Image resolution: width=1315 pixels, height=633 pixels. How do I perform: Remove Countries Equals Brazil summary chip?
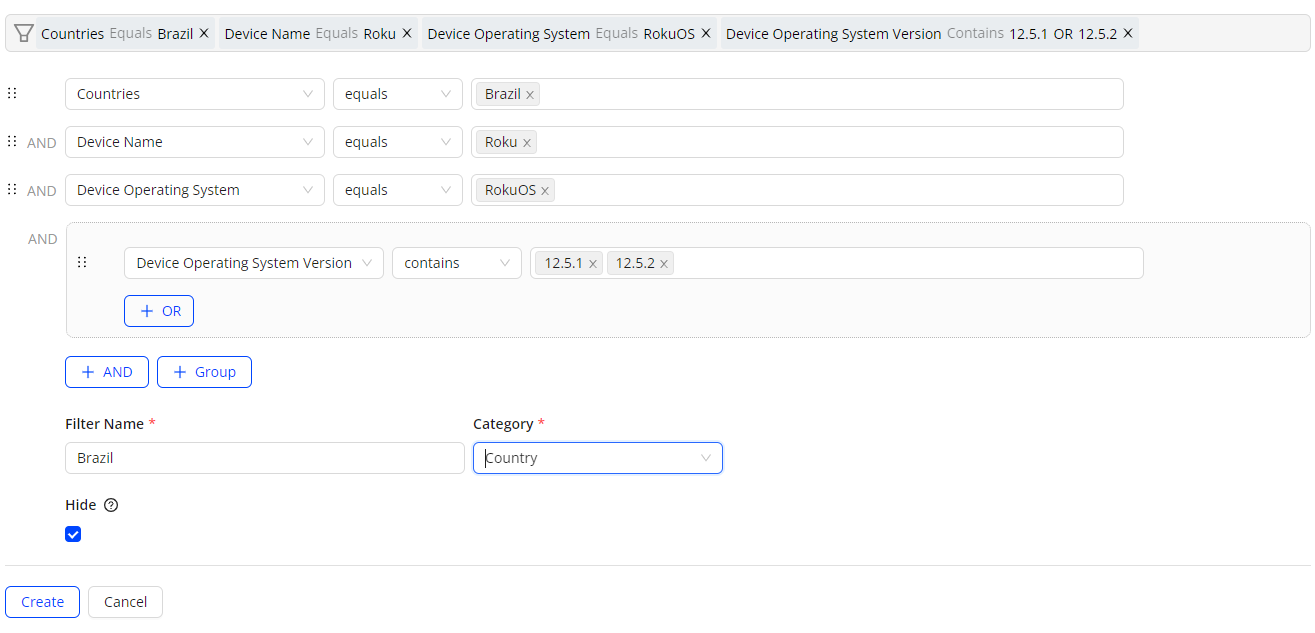tap(204, 33)
